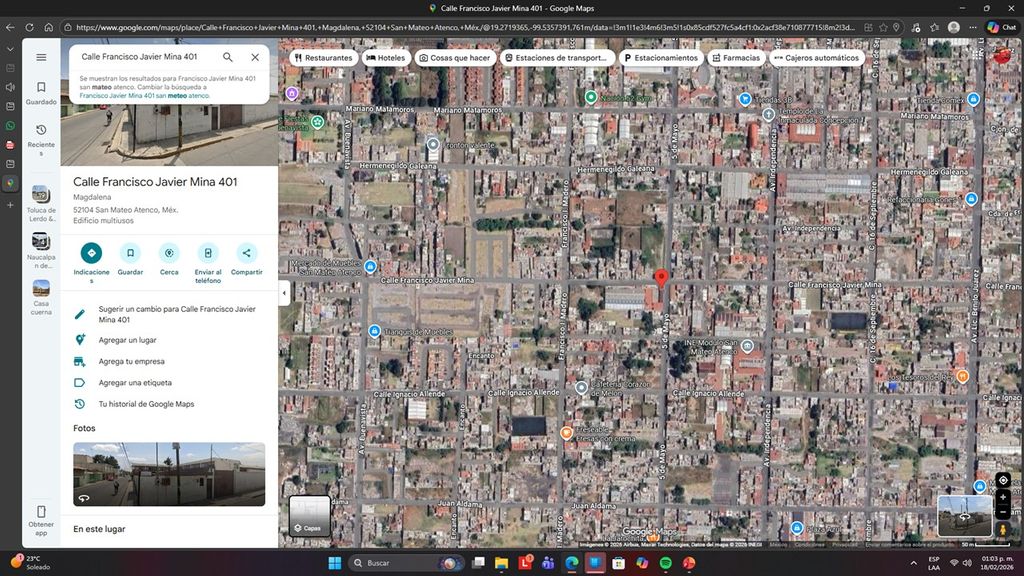The image size is (1024, 576).
Task: Click the Cerca nearby search icon
Action: 169,253
